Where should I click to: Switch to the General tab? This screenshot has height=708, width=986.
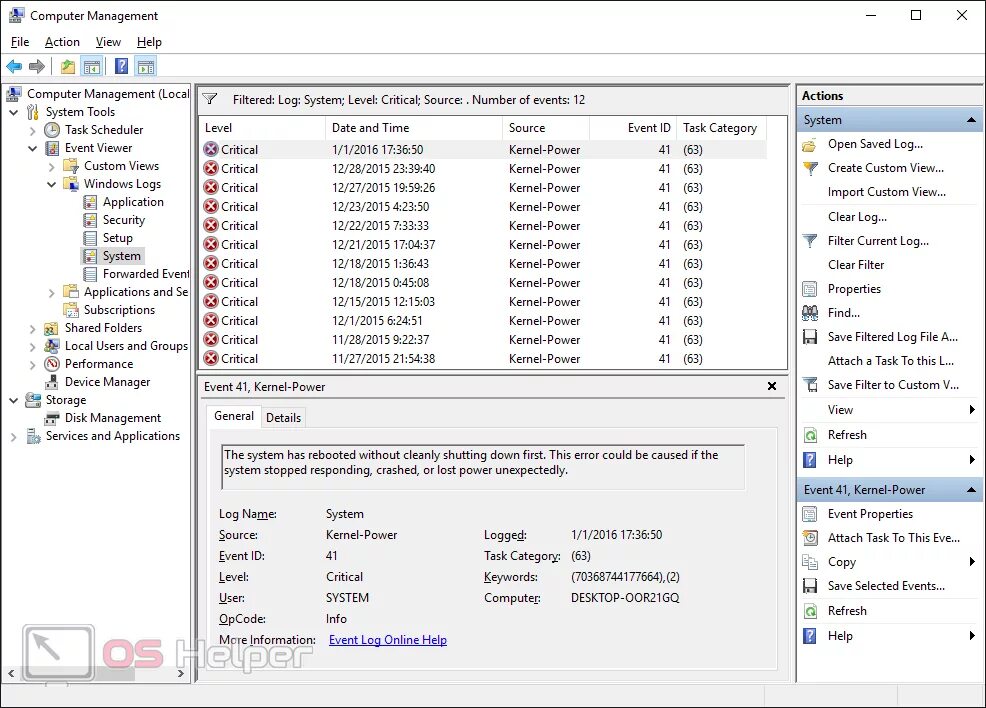[x=234, y=416]
